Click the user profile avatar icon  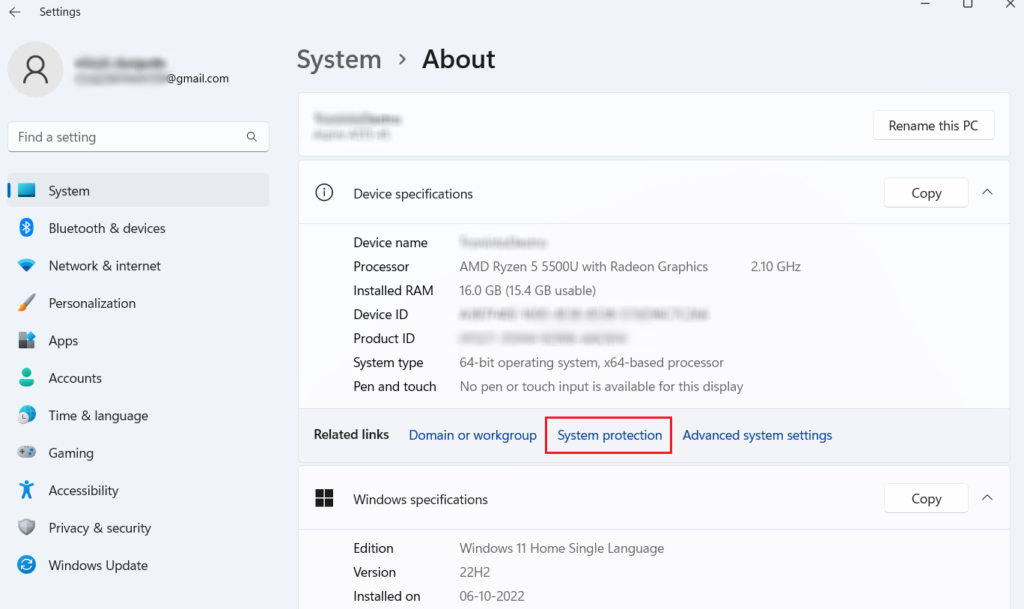[36, 69]
